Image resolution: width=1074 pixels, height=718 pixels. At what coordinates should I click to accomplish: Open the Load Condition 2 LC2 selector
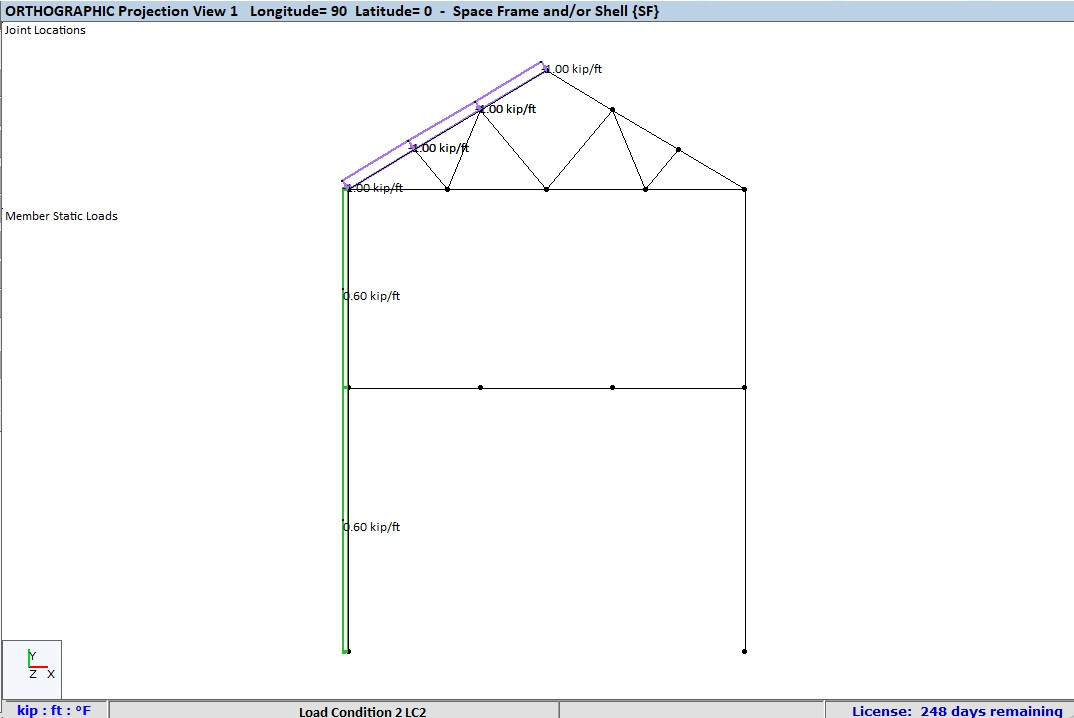point(362,711)
